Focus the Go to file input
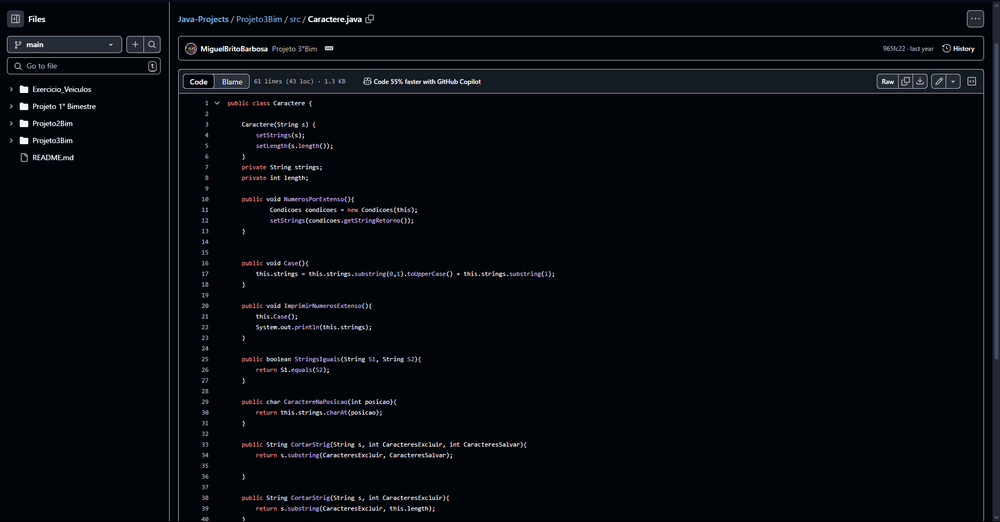Viewport: 1000px width, 522px height. (x=84, y=66)
